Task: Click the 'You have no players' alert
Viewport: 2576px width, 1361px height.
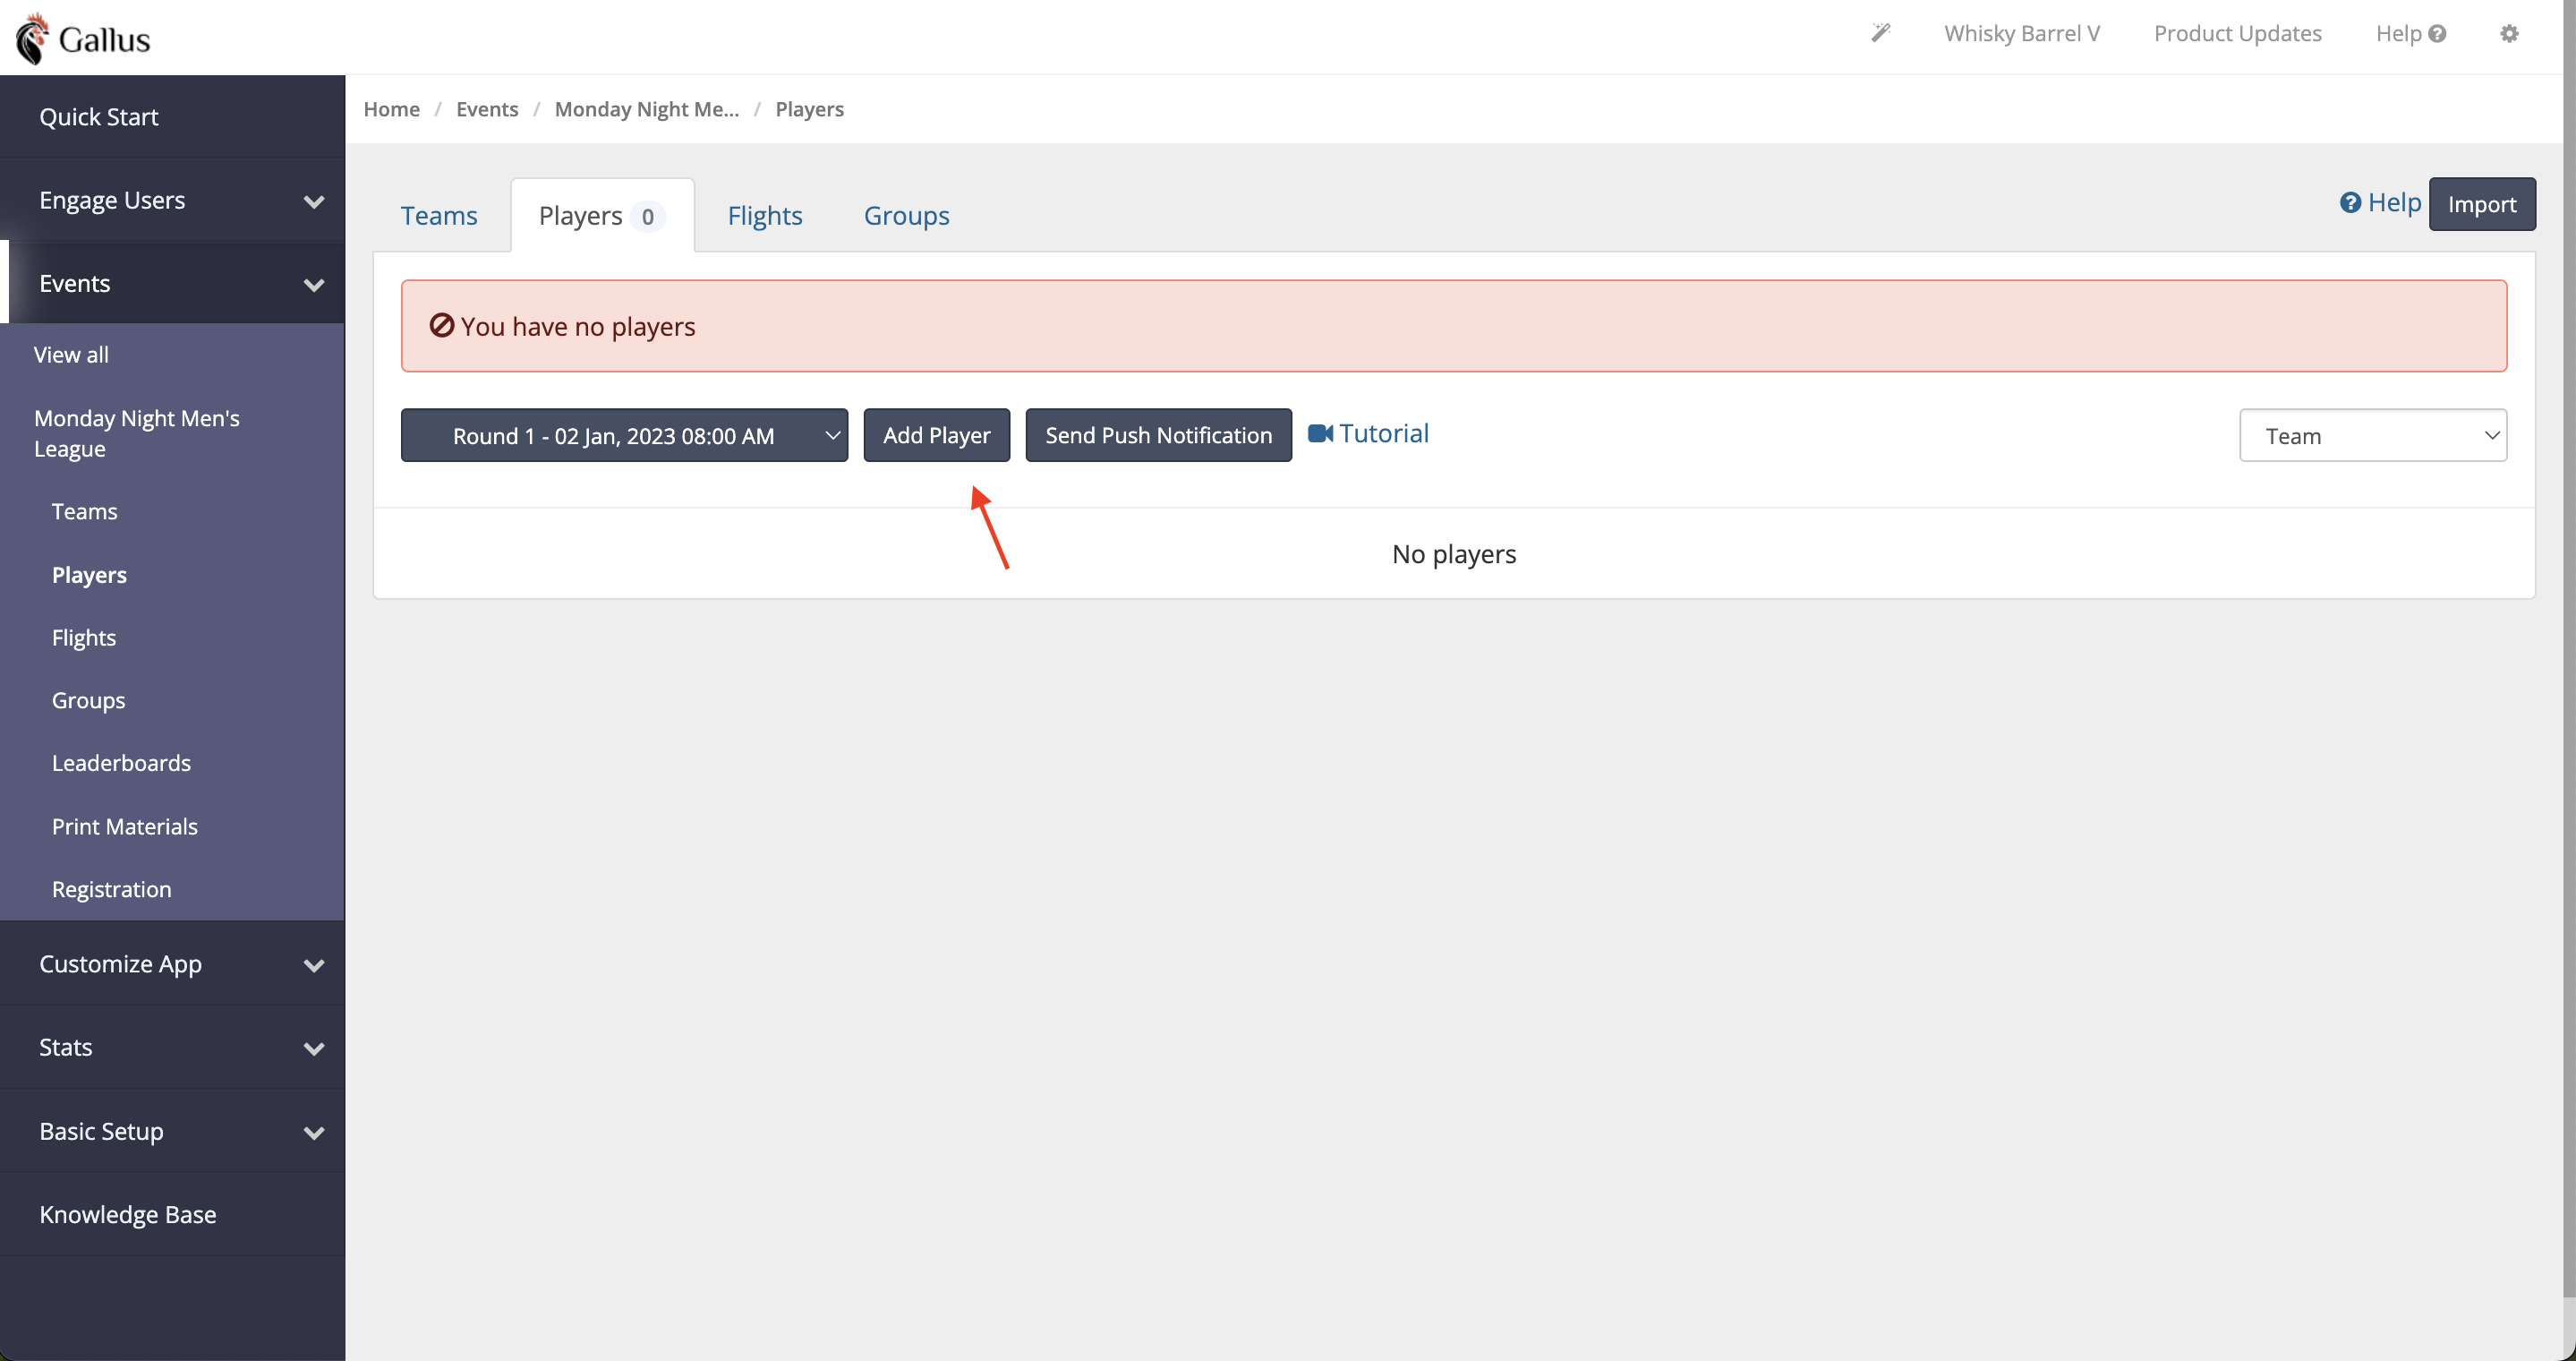Action: tap(1453, 326)
